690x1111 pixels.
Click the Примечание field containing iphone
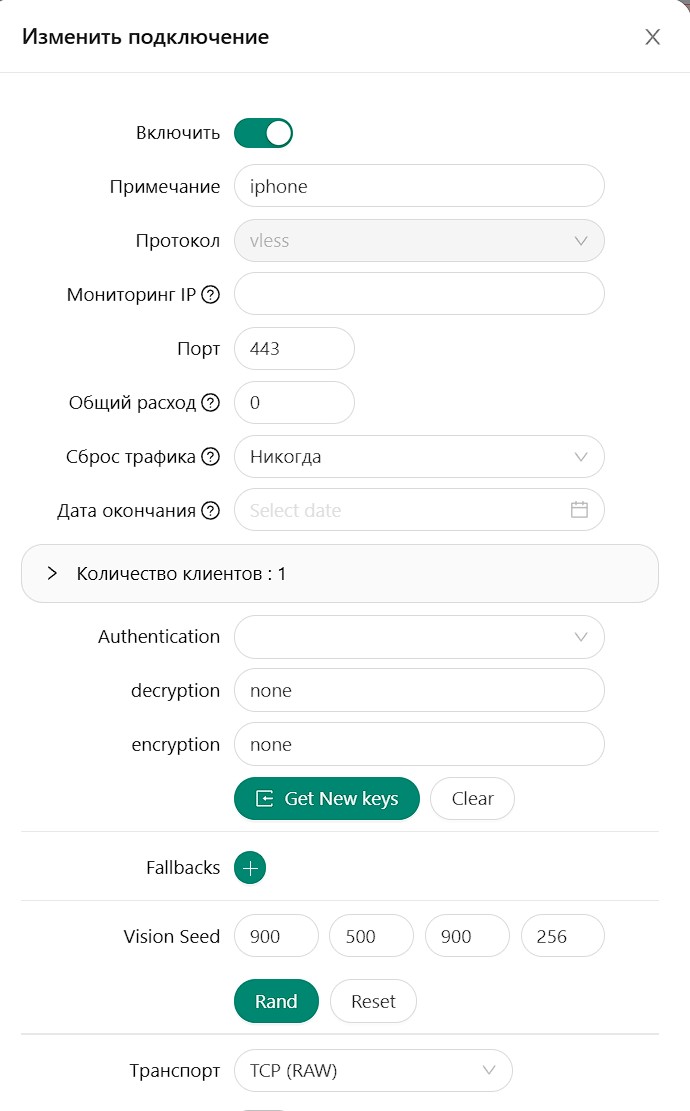[419, 185]
